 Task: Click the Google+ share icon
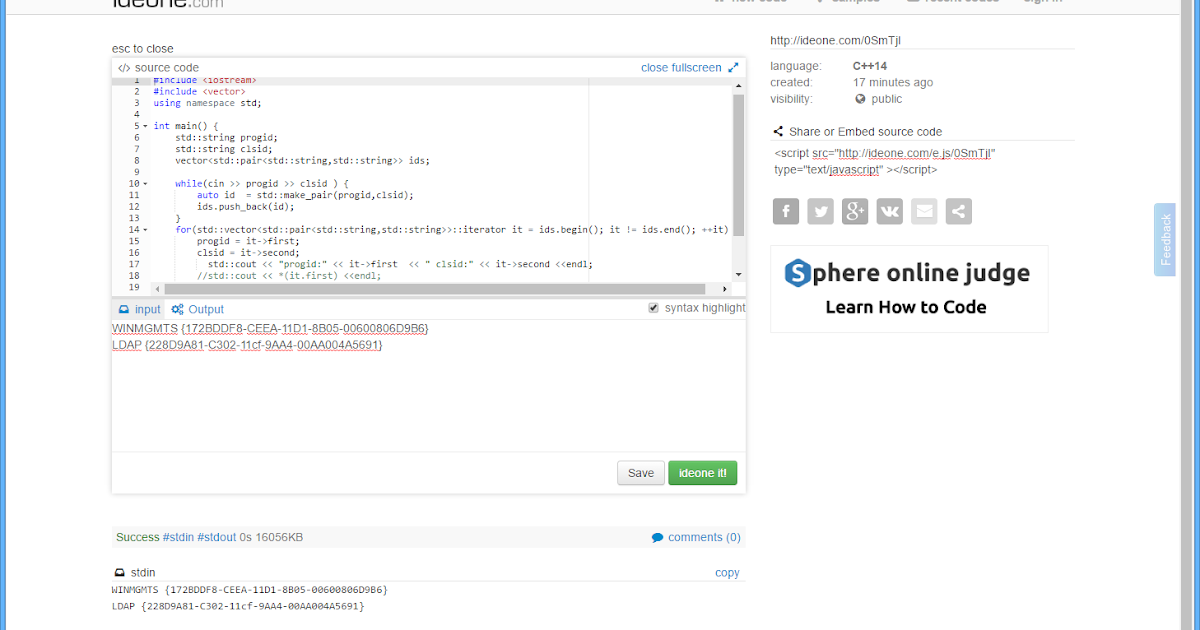854,211
